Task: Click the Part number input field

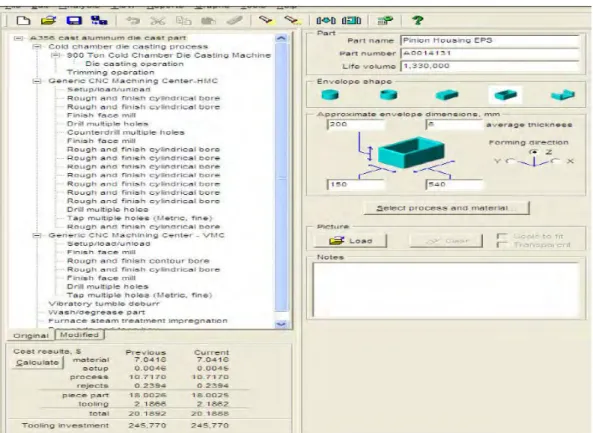Action: point(490,53)
